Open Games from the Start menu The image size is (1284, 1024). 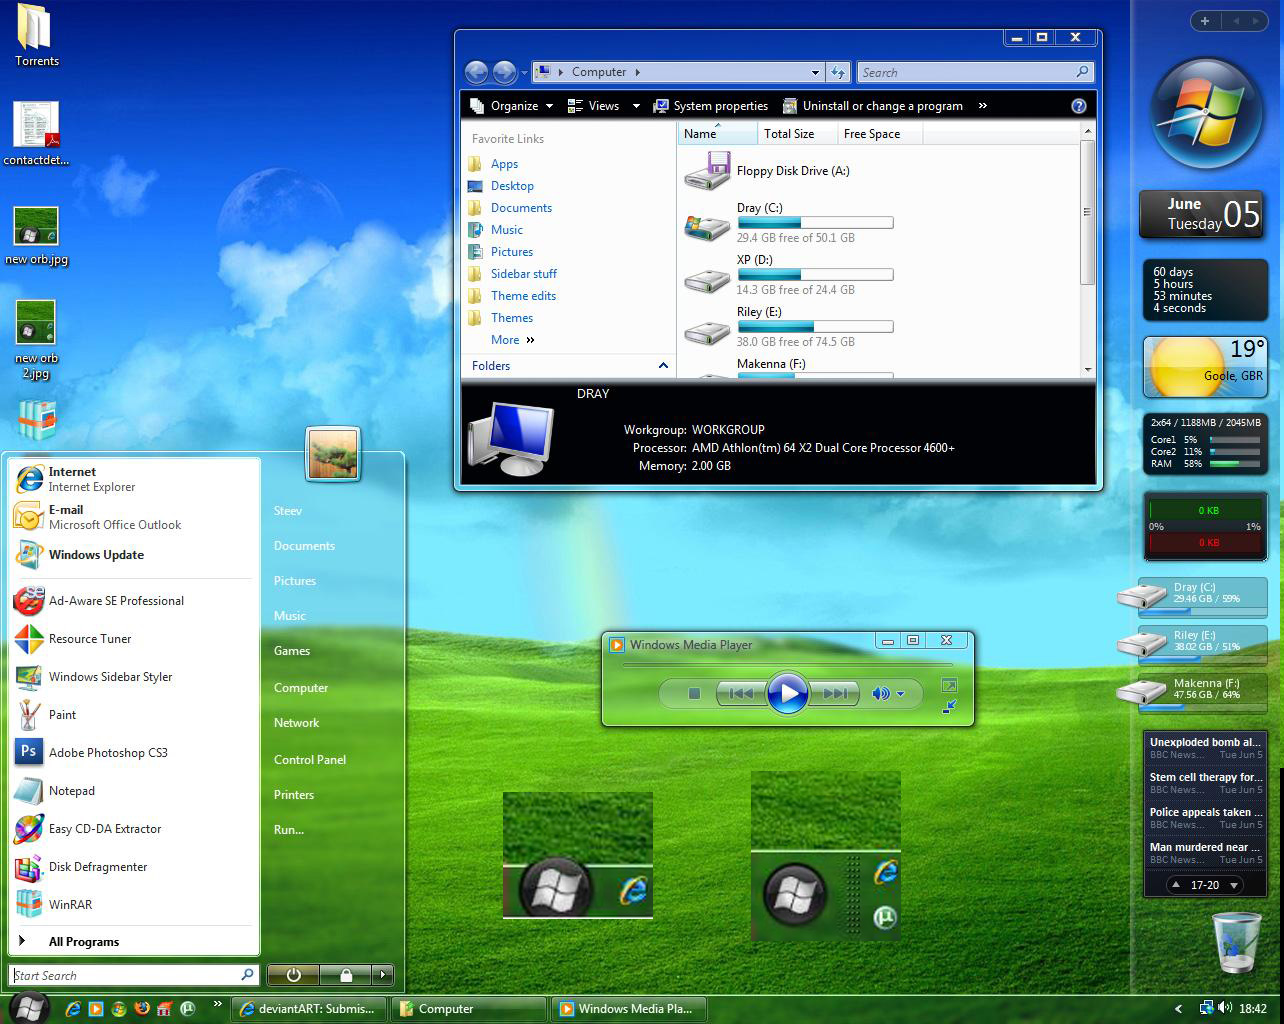(x=292, y=651)
